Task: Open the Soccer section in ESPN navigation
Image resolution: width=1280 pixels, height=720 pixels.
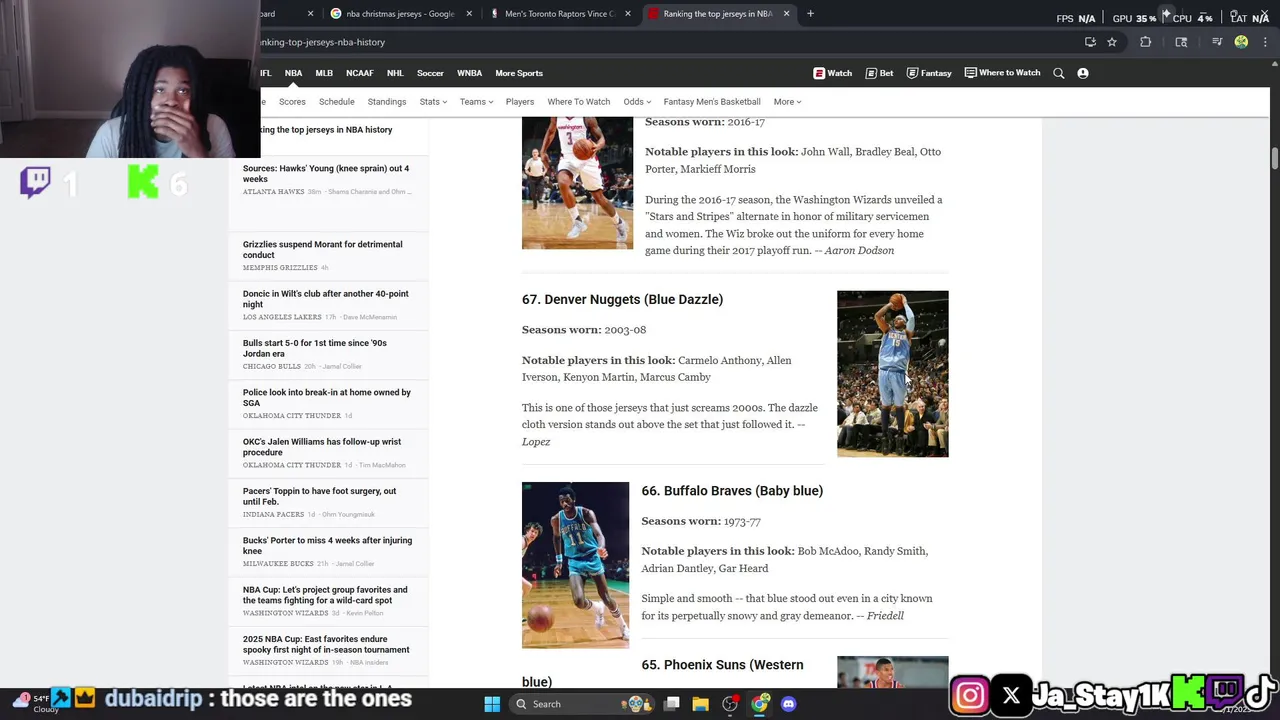Action: (430, 73)
